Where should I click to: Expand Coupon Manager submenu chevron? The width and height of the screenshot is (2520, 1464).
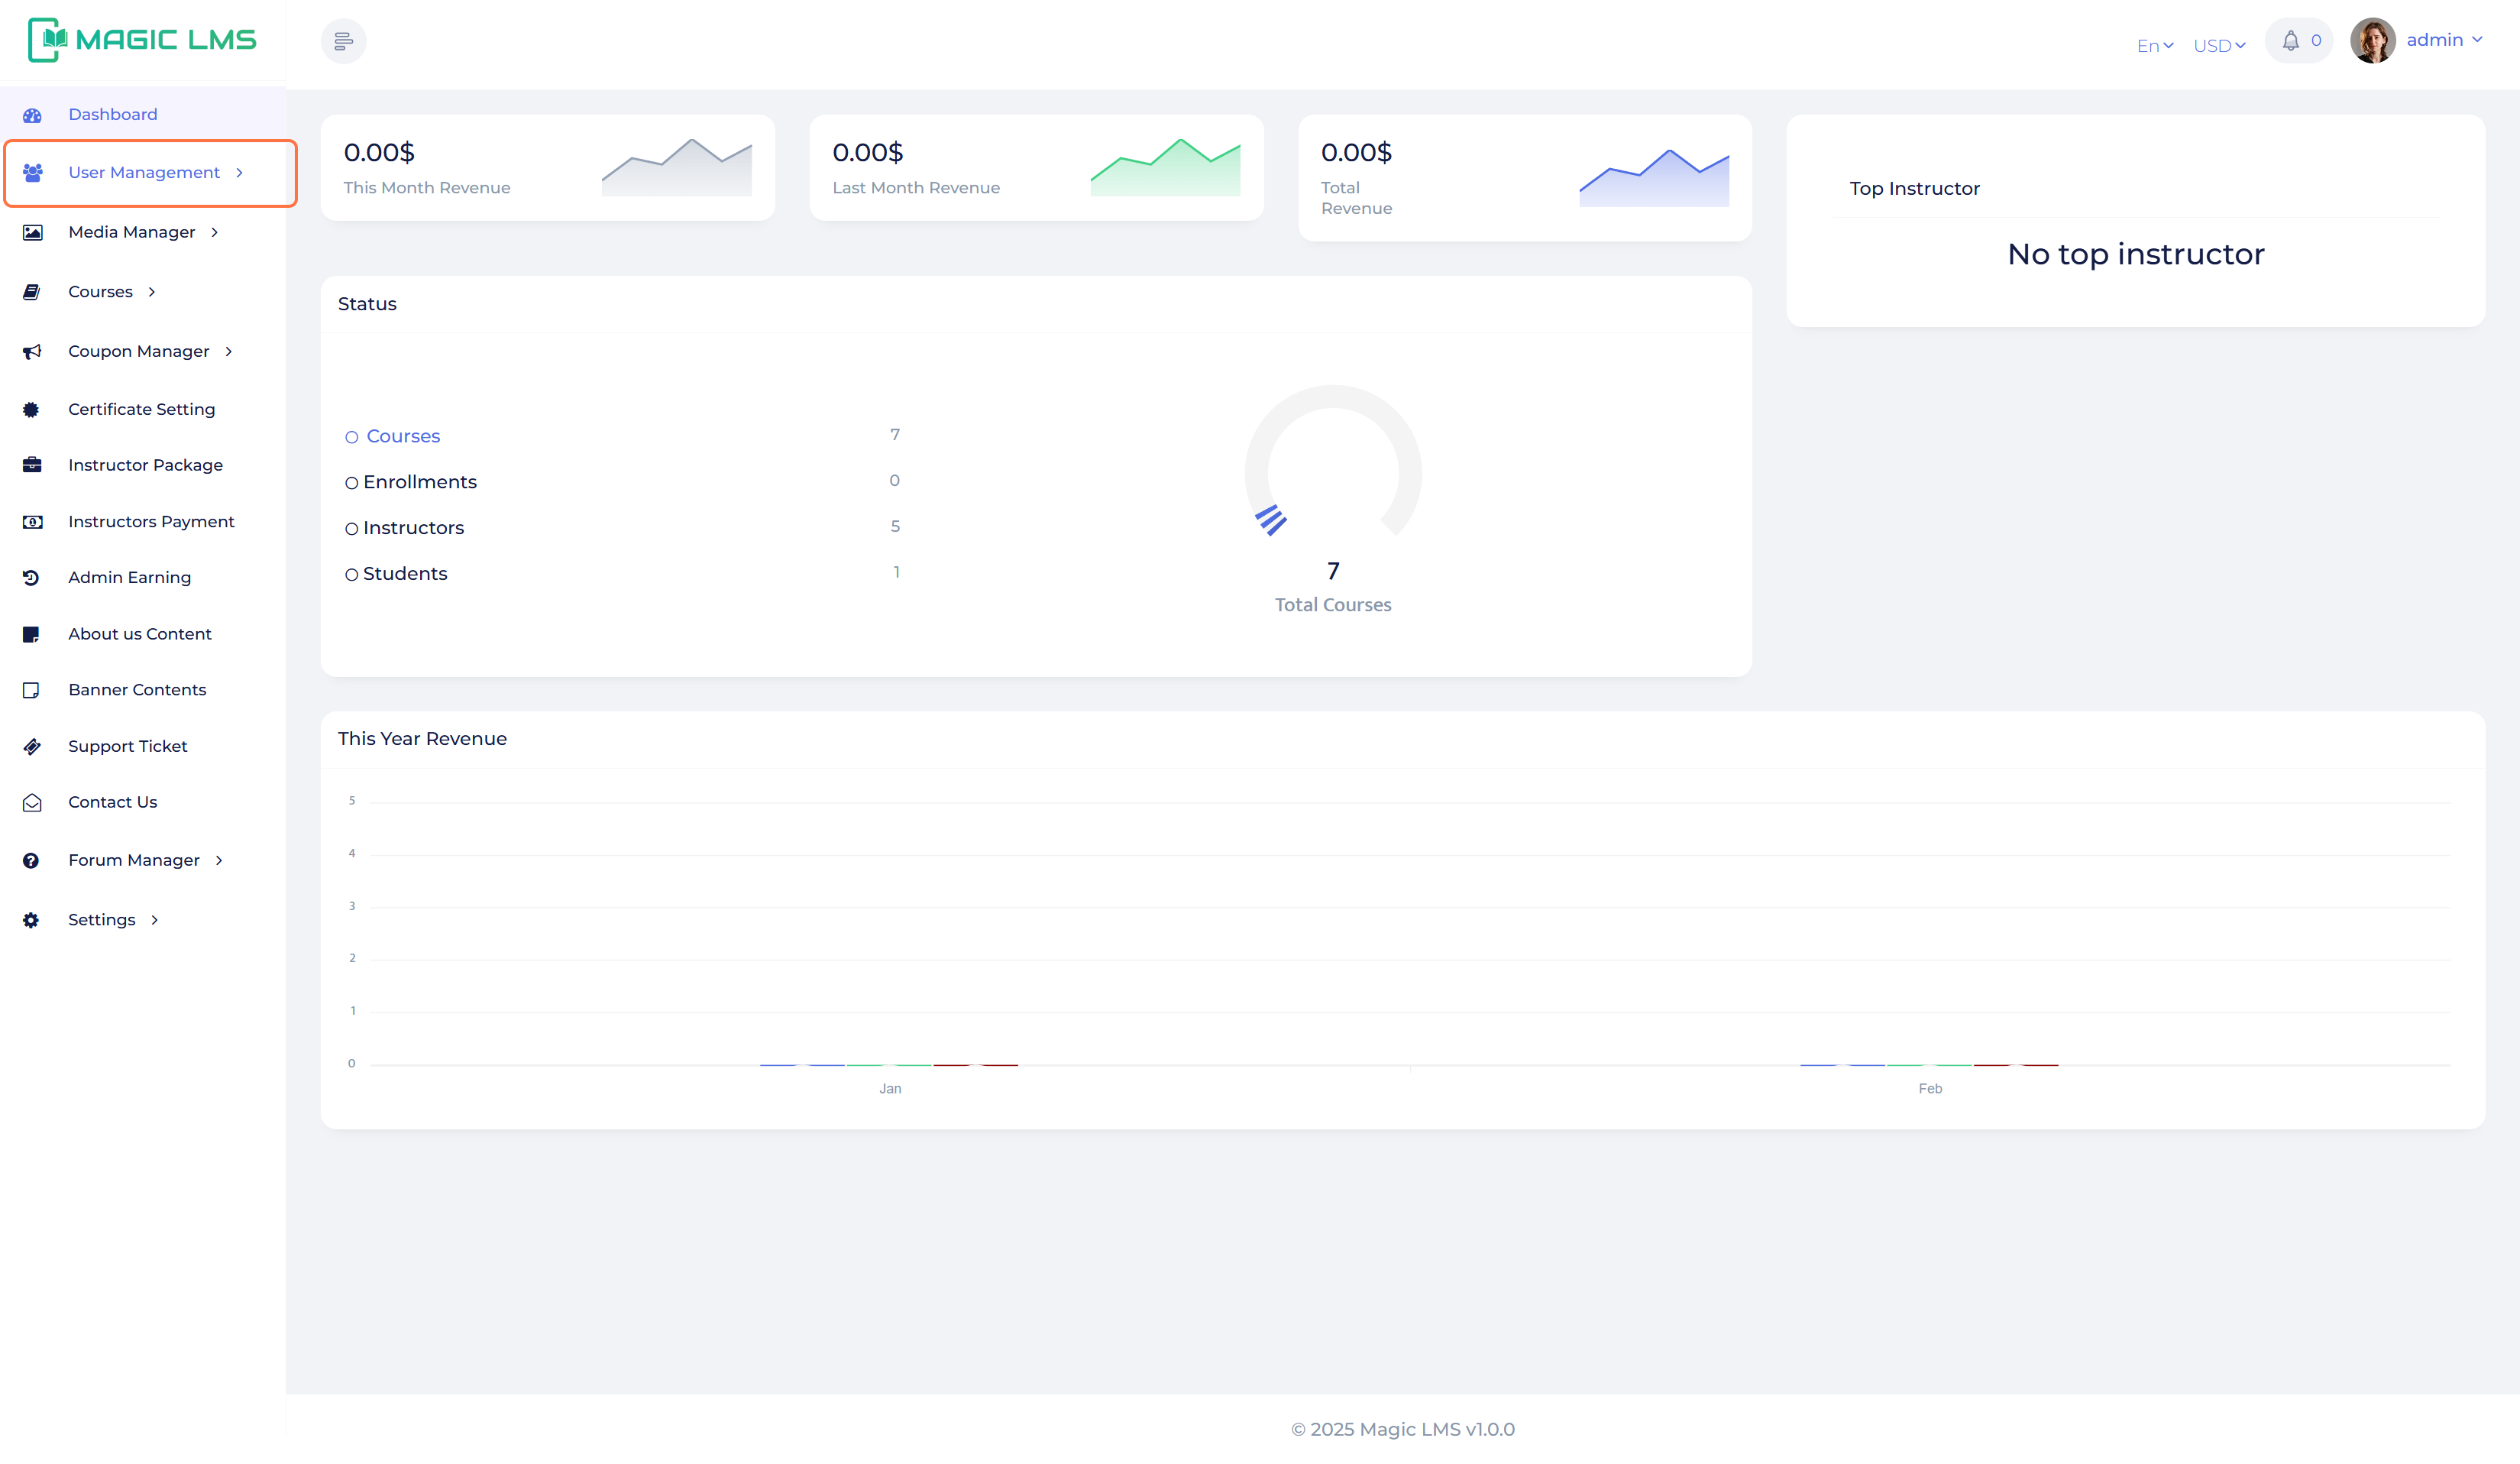click(x=229, y=351)
